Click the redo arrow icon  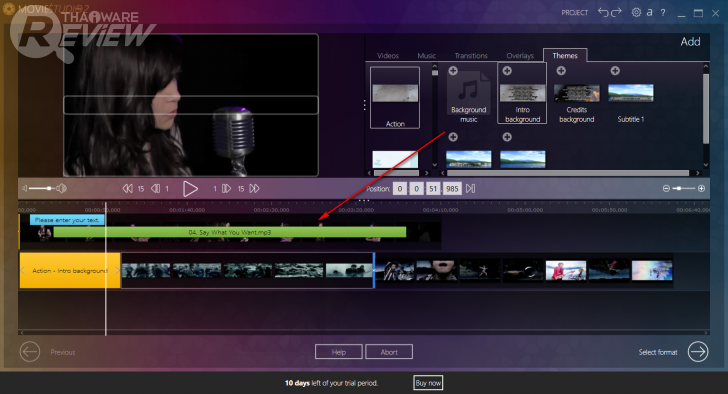616,13
